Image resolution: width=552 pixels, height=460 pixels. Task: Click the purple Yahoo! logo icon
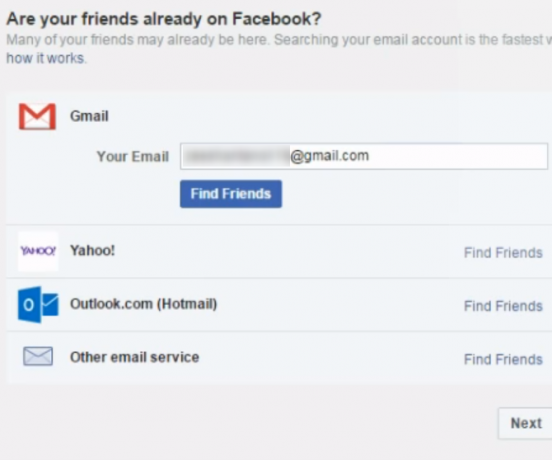38,251
